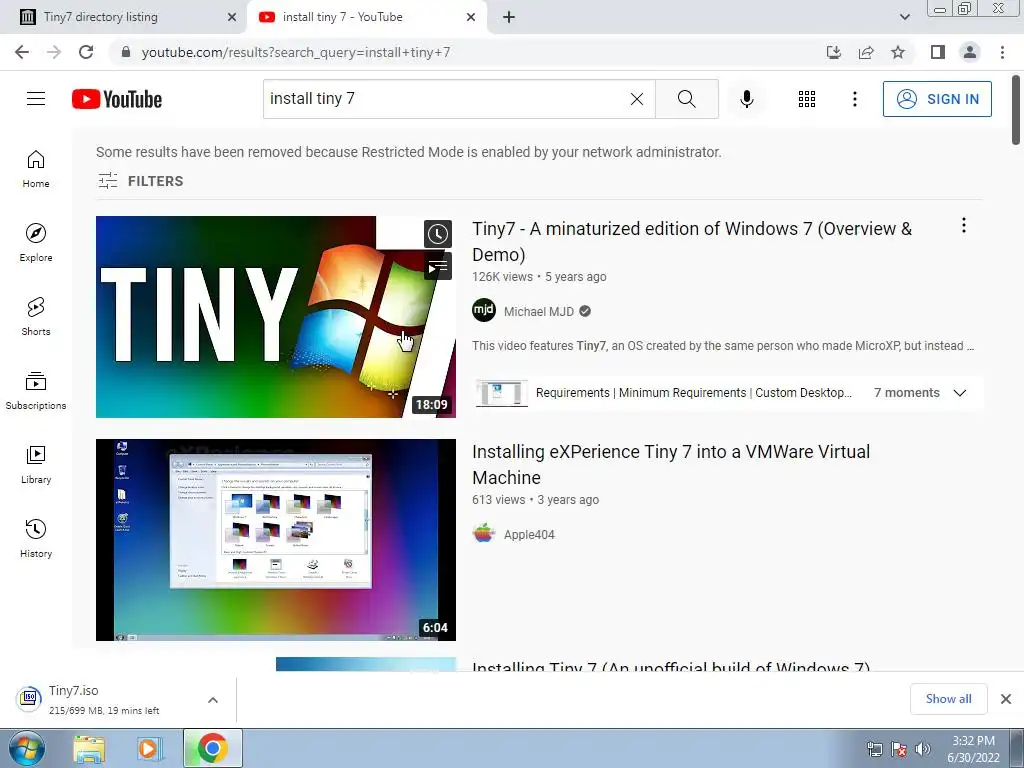This screenshot has width=1024, height=768.
Task: Open volume control in system tray
Action: [x=922, y=749]
